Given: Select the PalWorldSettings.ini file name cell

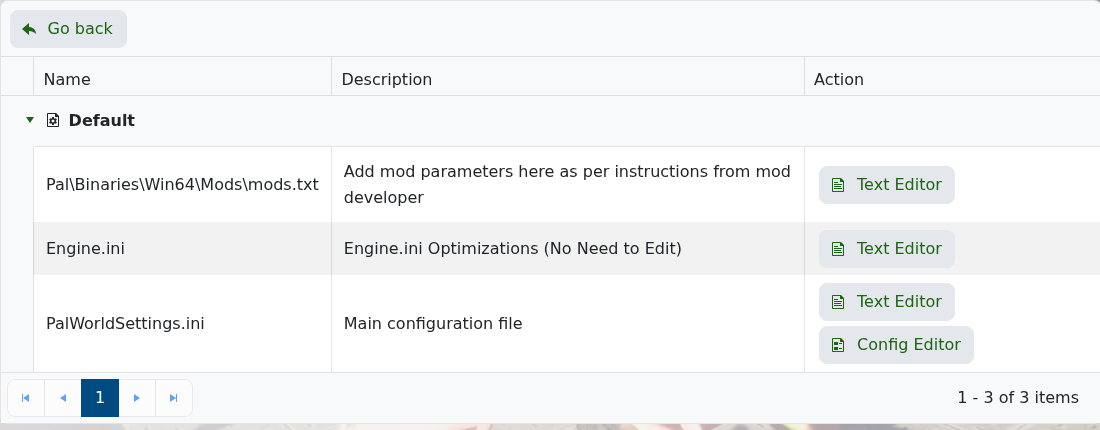Looking at the screenshot, I should (x=182, y=323).
